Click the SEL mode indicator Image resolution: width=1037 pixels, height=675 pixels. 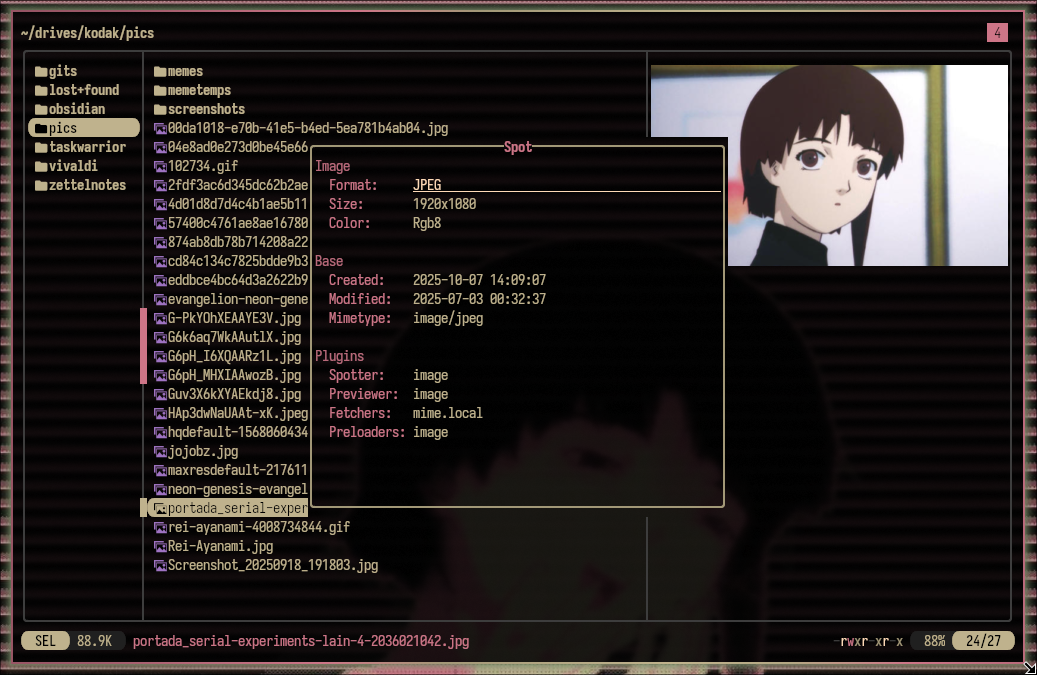pos(45,641)
